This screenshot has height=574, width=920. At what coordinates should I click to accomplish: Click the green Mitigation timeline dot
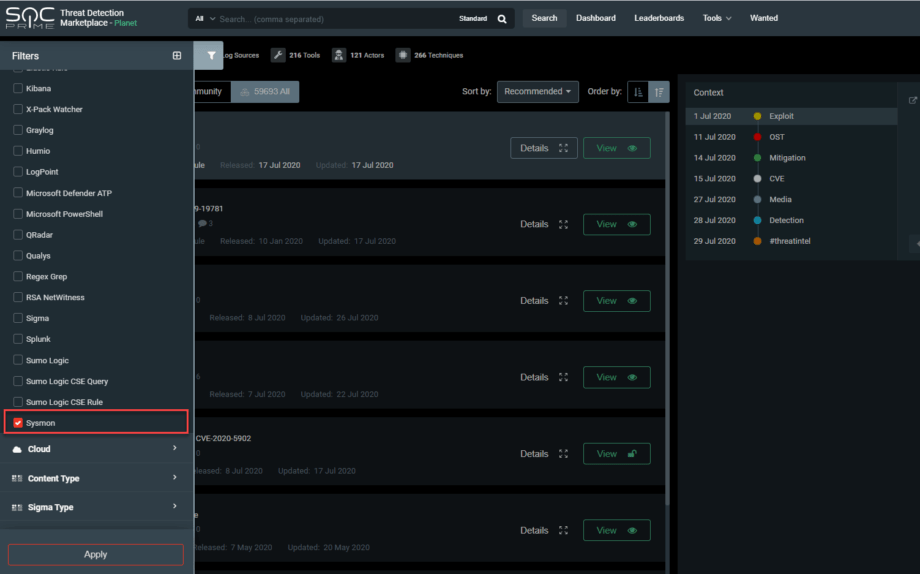click(757, 158)
